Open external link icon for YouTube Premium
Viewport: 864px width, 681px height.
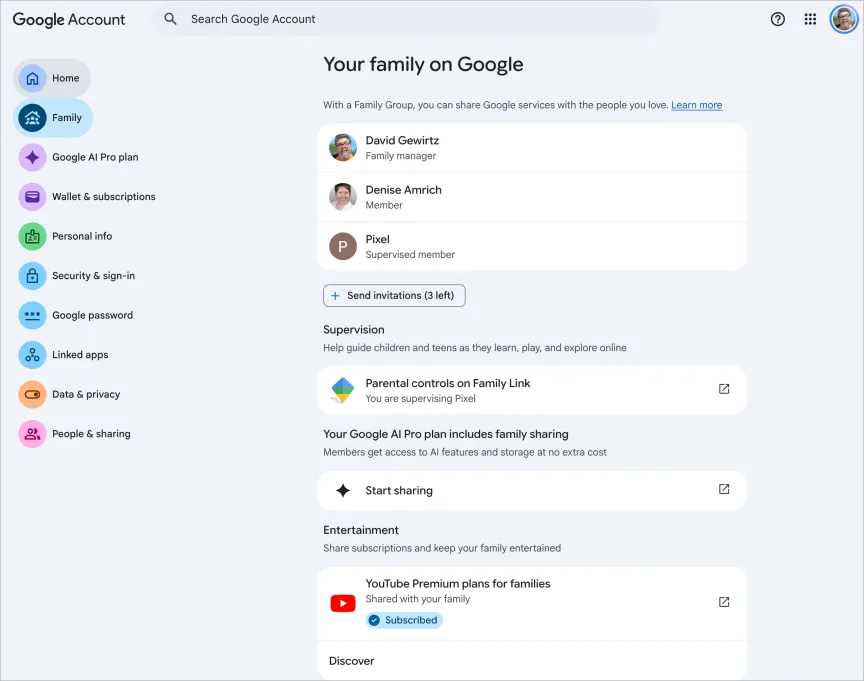(x=724, y=602)
